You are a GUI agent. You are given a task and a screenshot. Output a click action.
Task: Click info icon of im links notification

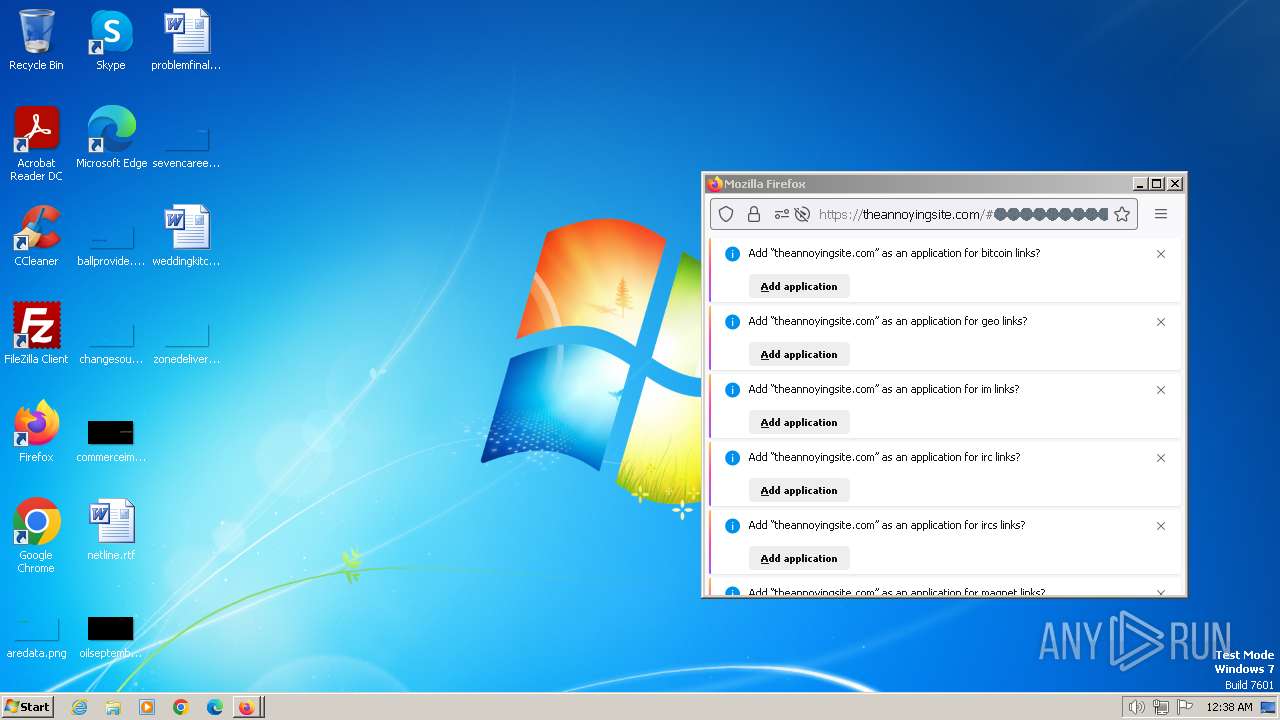[x=732, y=390]
